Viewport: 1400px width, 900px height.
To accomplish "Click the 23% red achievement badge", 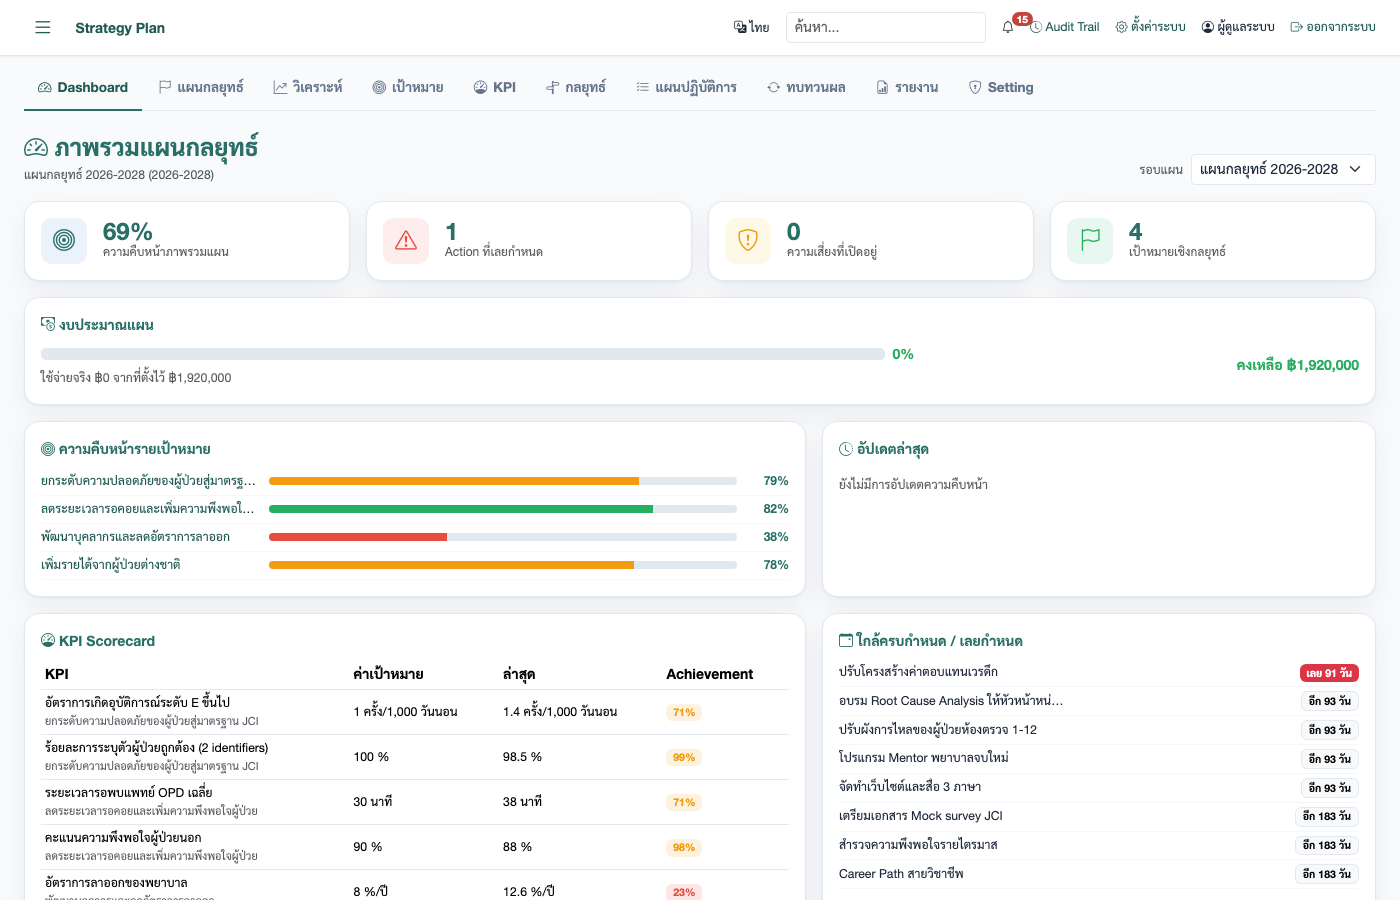I will tap(684, 892).
